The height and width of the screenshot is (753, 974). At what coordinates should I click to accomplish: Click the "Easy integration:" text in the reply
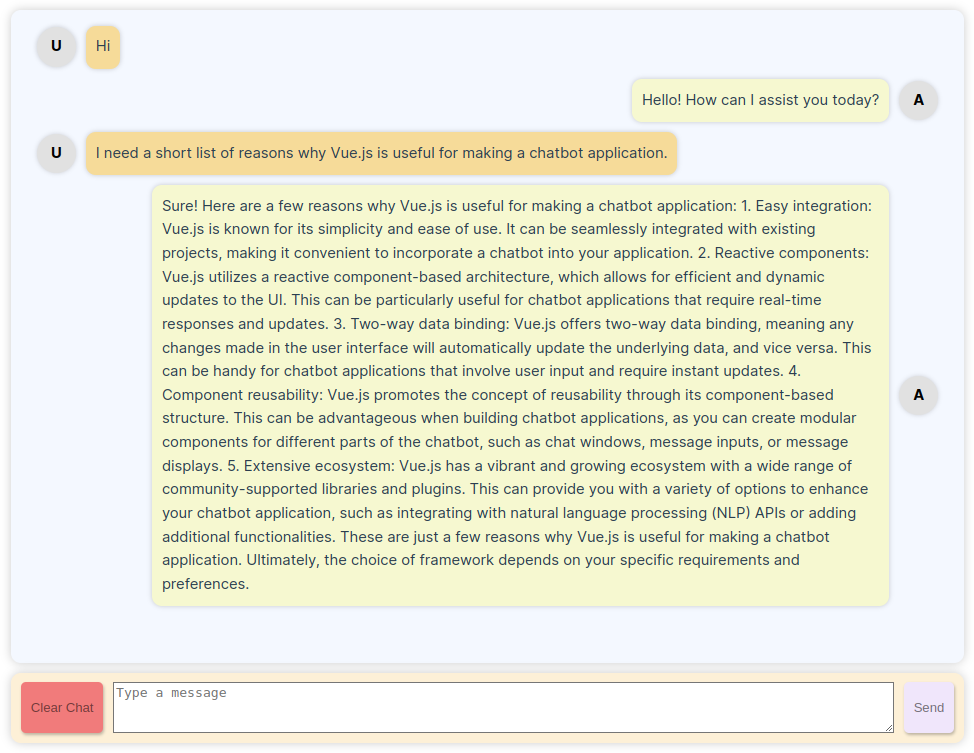[x=813, y=206]
